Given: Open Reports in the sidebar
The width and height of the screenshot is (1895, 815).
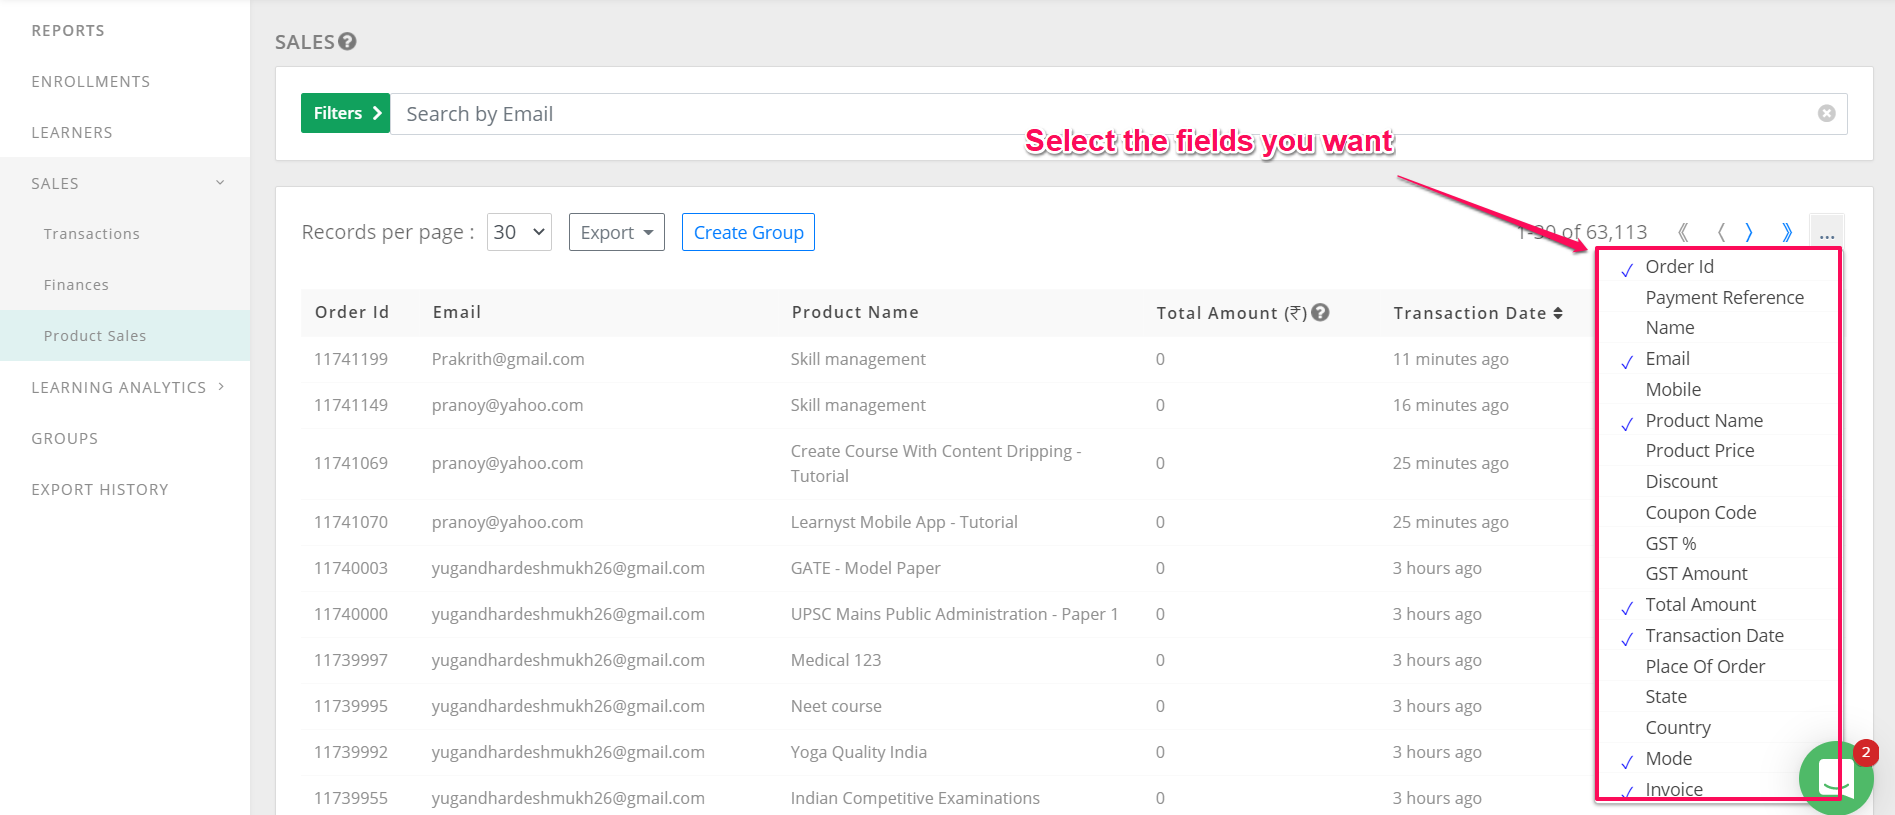Looking at the screenshot, I should click(x=68, y=30).
